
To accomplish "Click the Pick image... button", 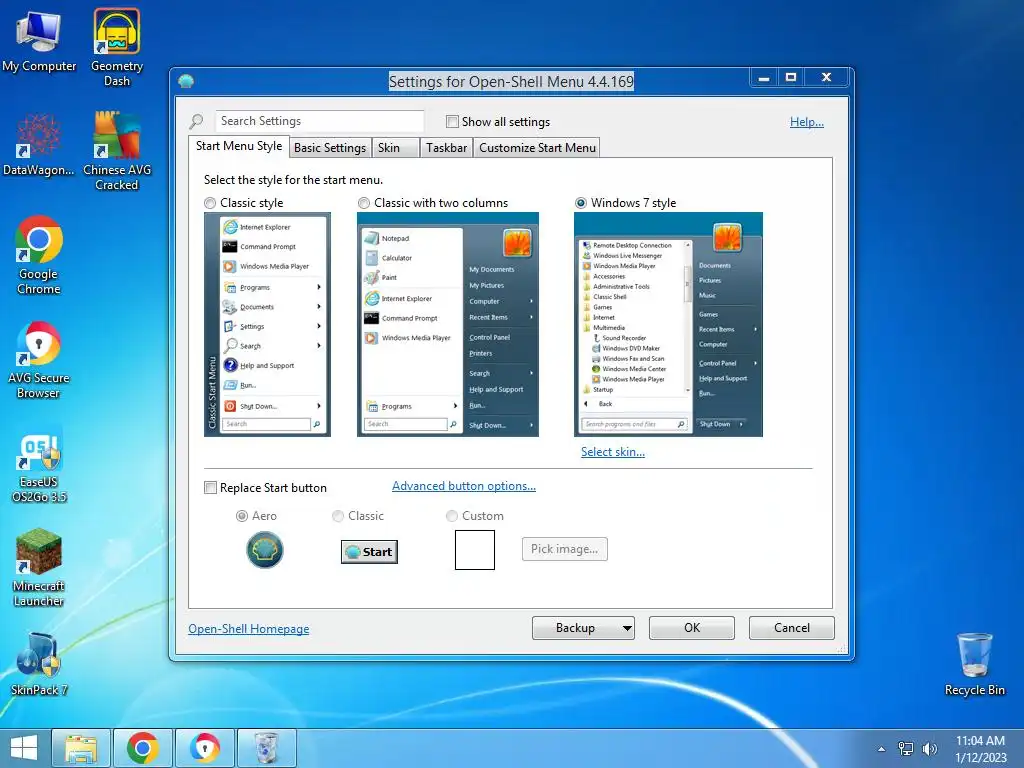I will tap(564, 549).
